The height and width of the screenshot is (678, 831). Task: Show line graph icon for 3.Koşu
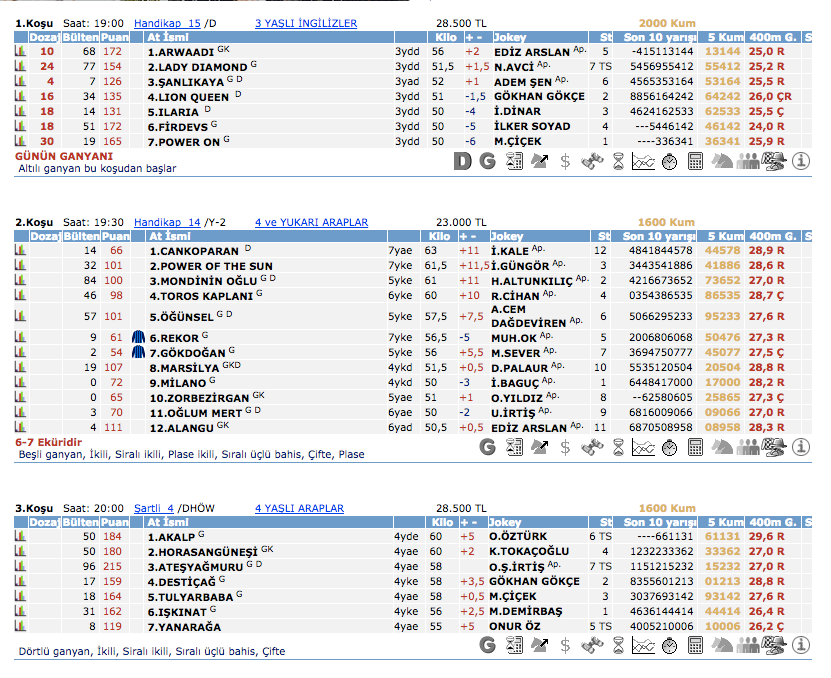click(643, 645)
